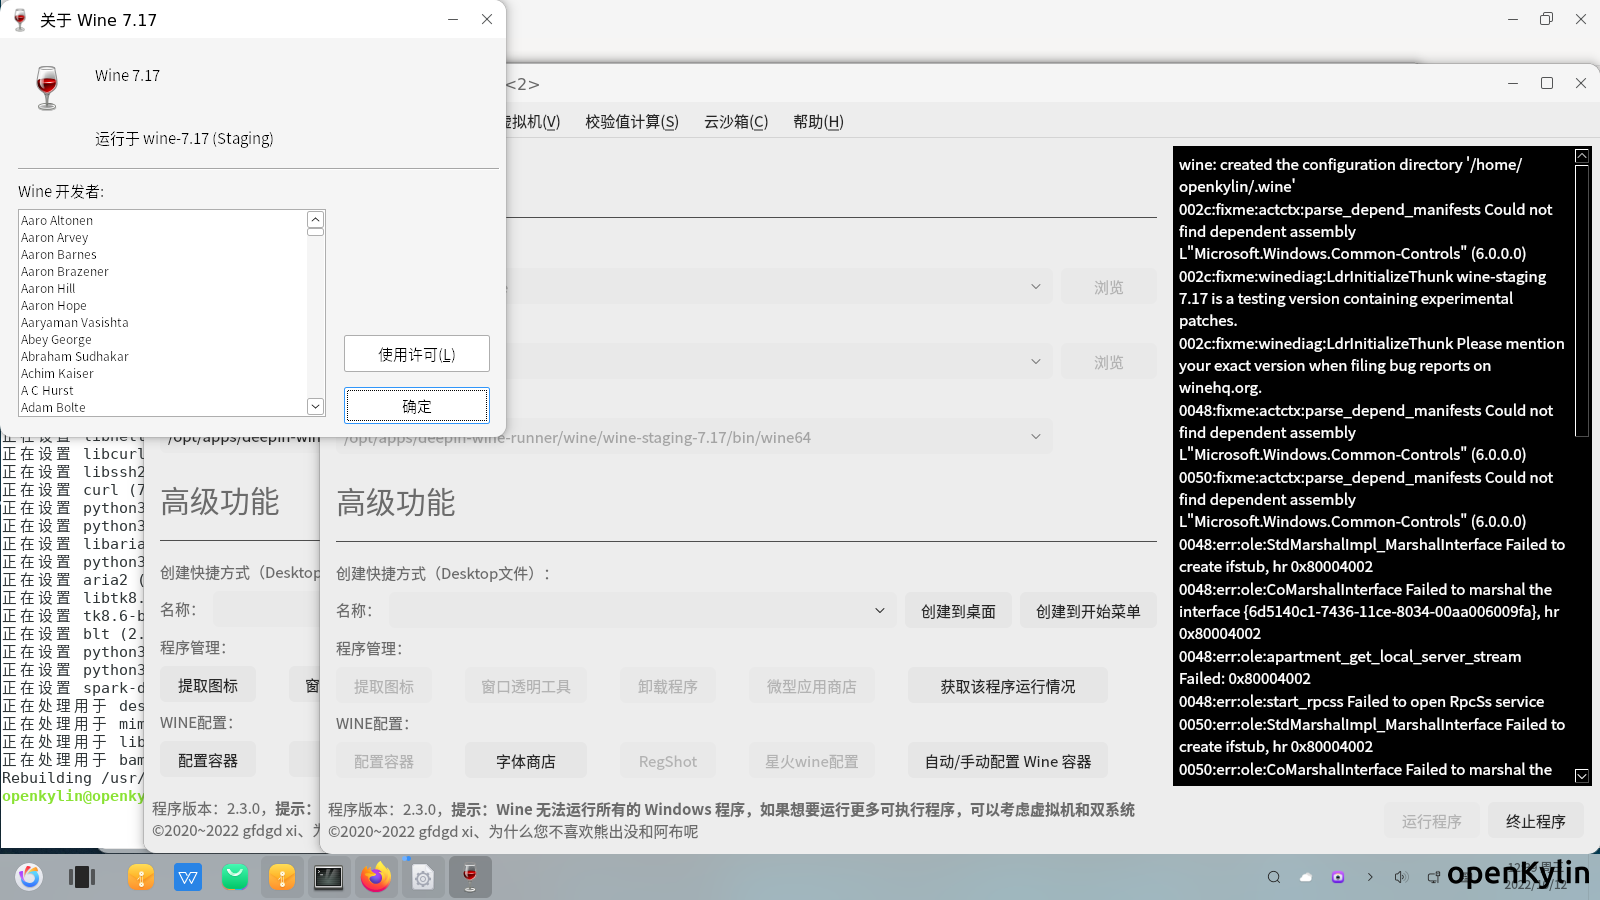This screenshot has height=900, width=1600.
Task: Click the 运行程序 button
Action: [1432, 821]
